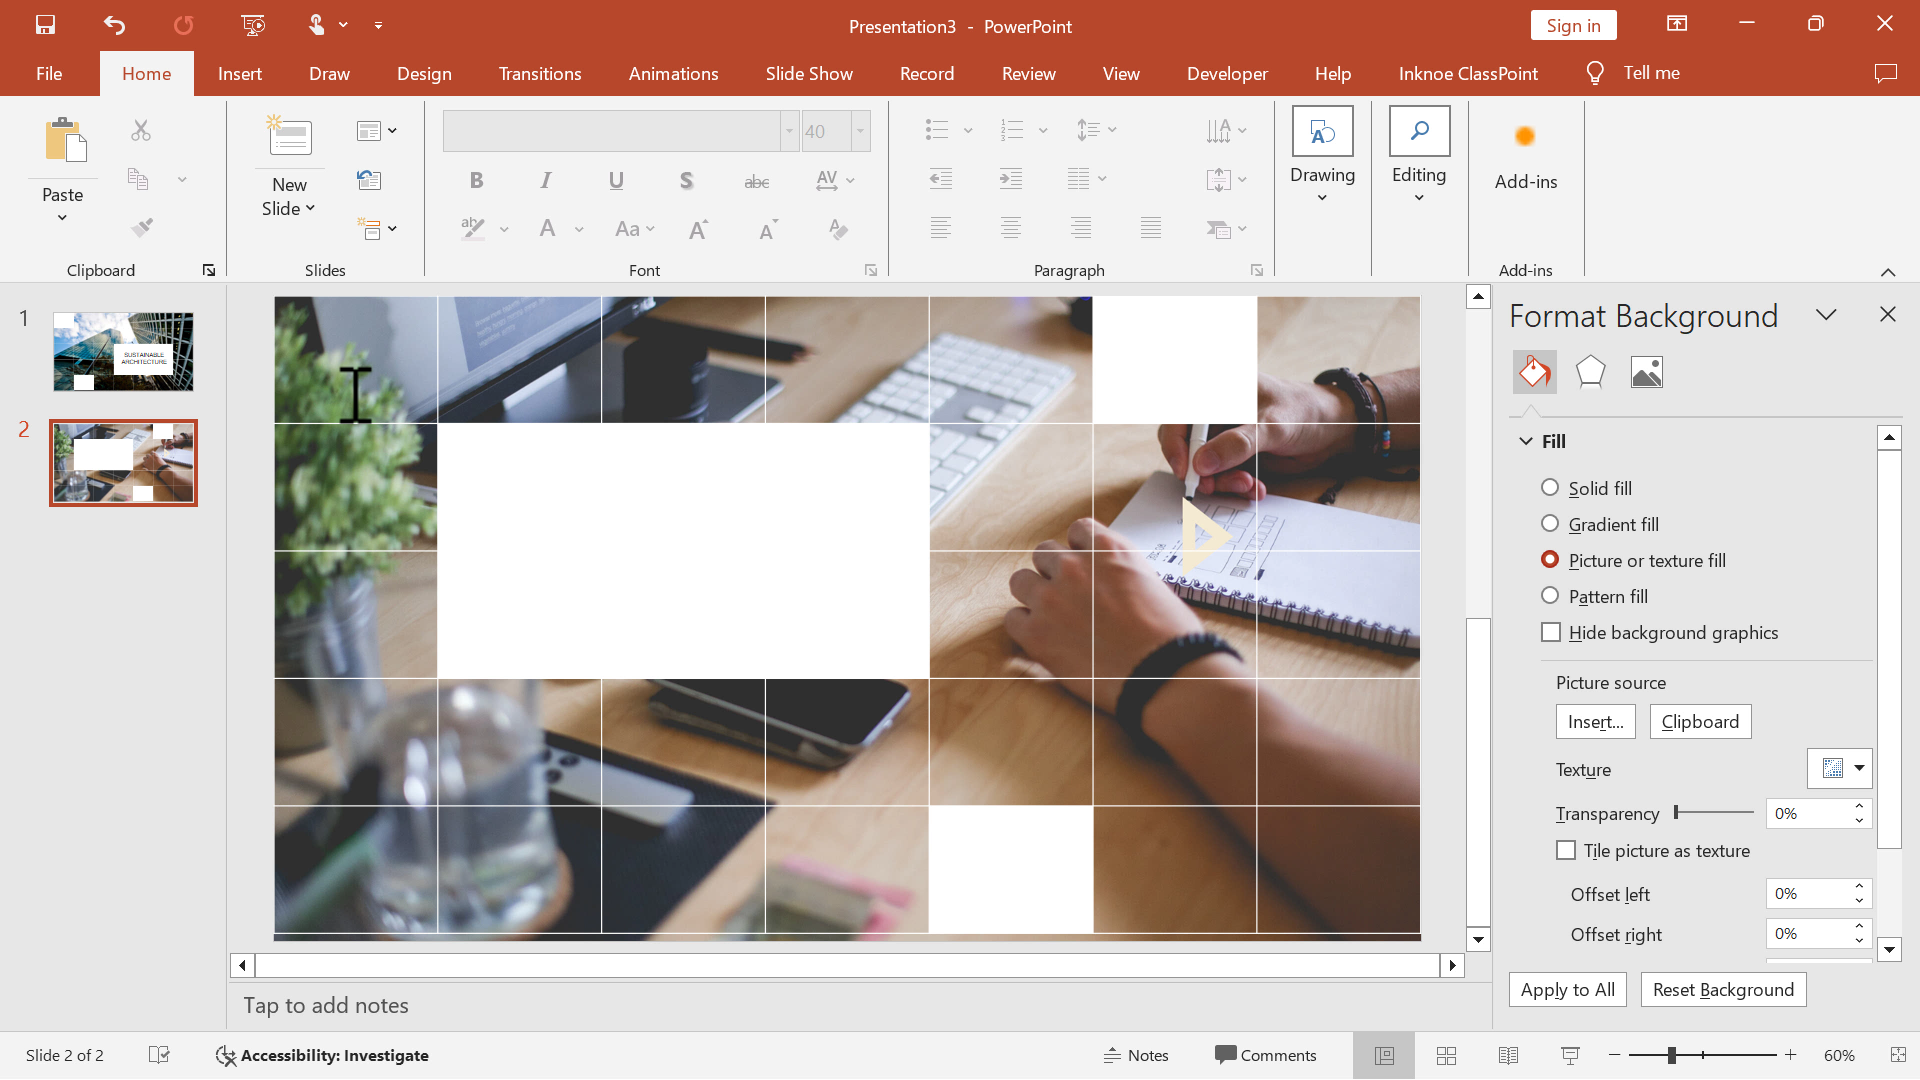
Task: Click the Apply to All button
Action: [1568, 989]
